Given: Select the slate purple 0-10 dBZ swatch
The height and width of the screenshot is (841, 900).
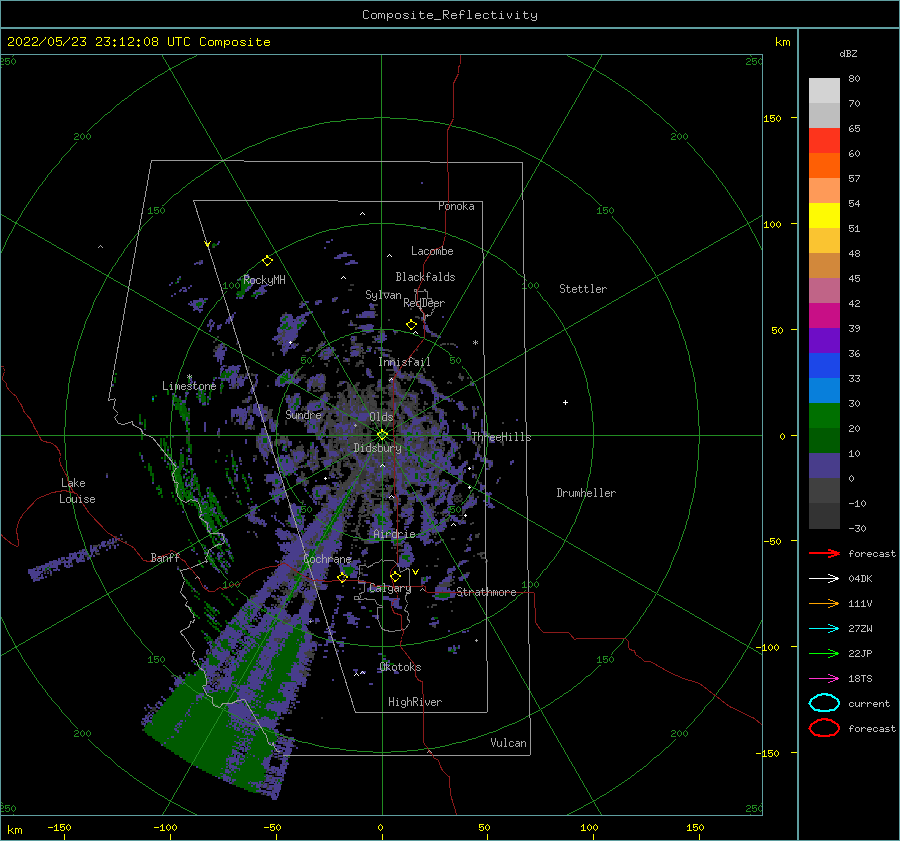Looking at the screenshot, I should pyautogui.click(x=824, y=466).
